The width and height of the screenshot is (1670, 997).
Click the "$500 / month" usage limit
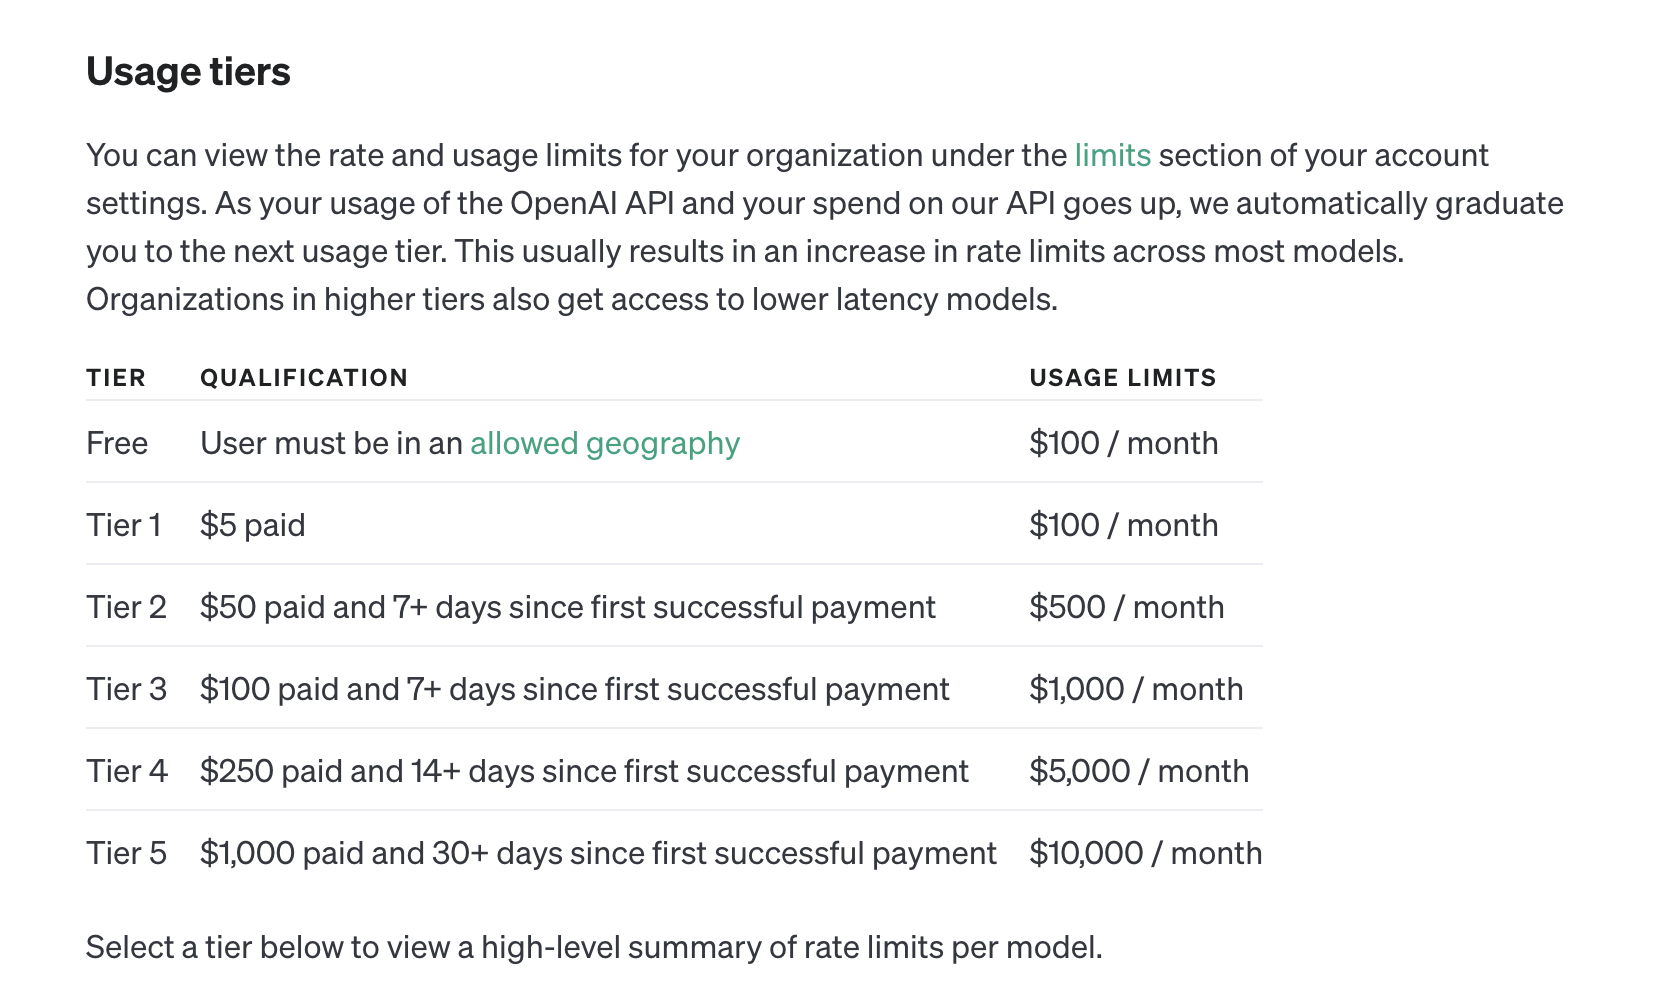(x=1126, y=607)
